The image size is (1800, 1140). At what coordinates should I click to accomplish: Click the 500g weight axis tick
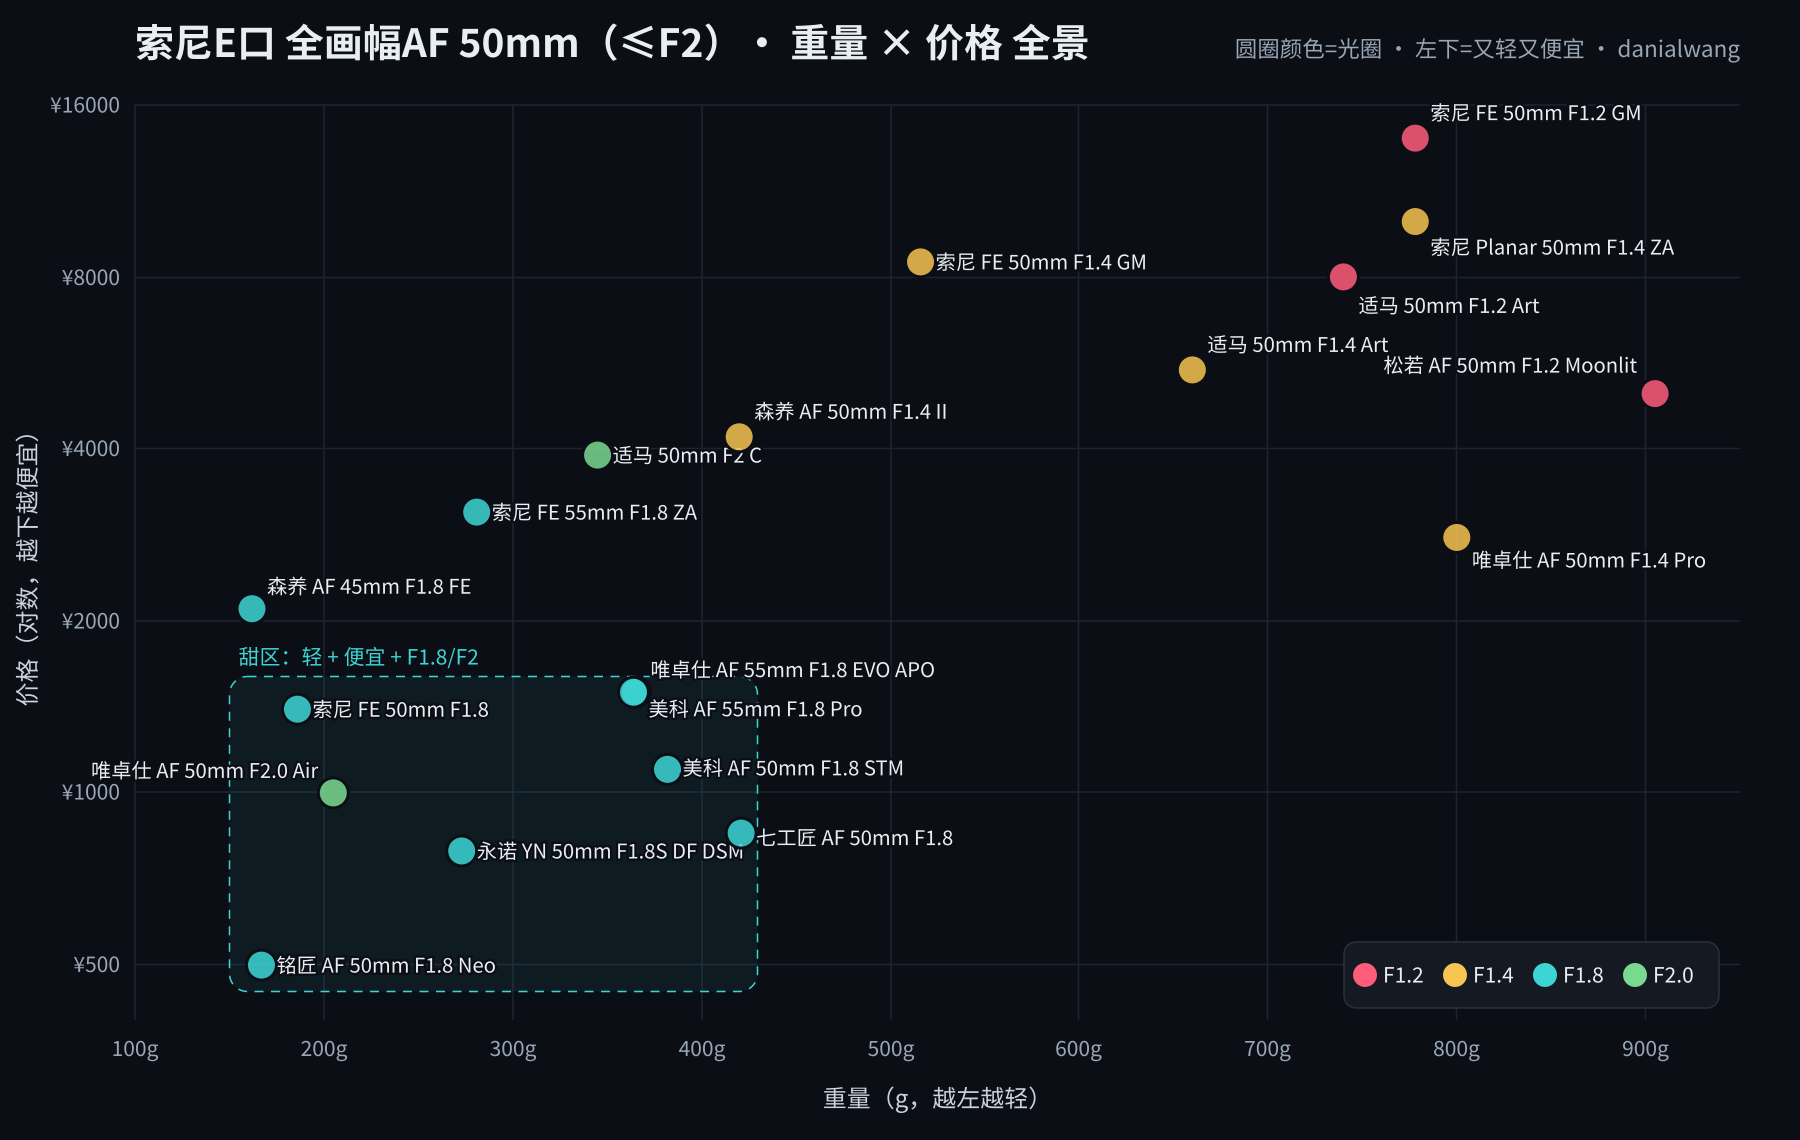(x=891, y=1049)
